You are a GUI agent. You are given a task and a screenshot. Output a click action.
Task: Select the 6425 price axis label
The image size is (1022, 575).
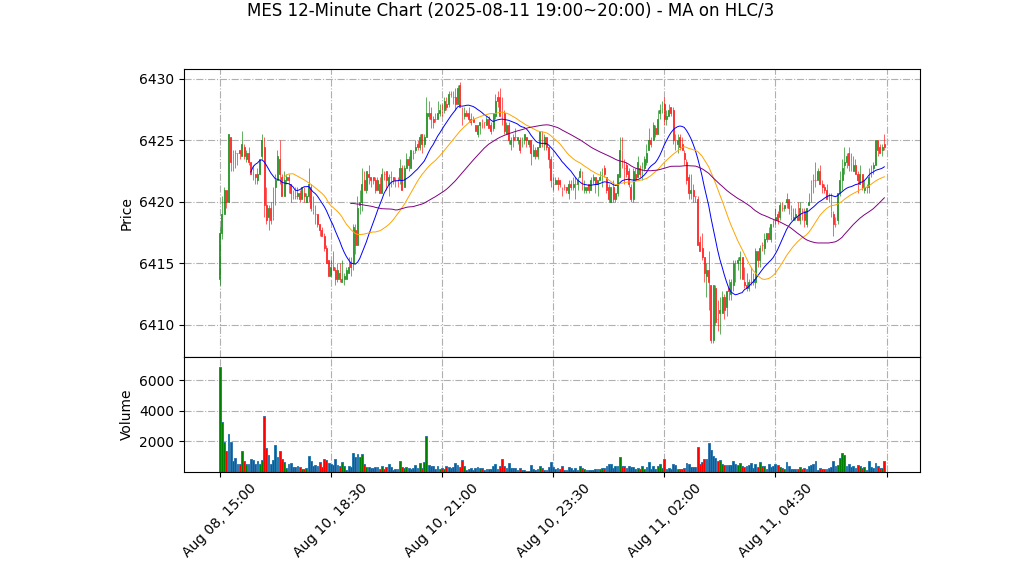[x=156, y=141]
